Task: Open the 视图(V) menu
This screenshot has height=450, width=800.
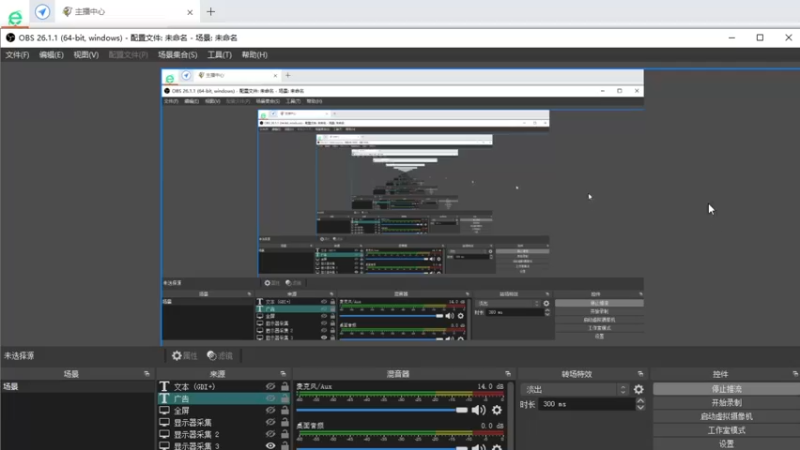Action: click(x=86, y=55)
